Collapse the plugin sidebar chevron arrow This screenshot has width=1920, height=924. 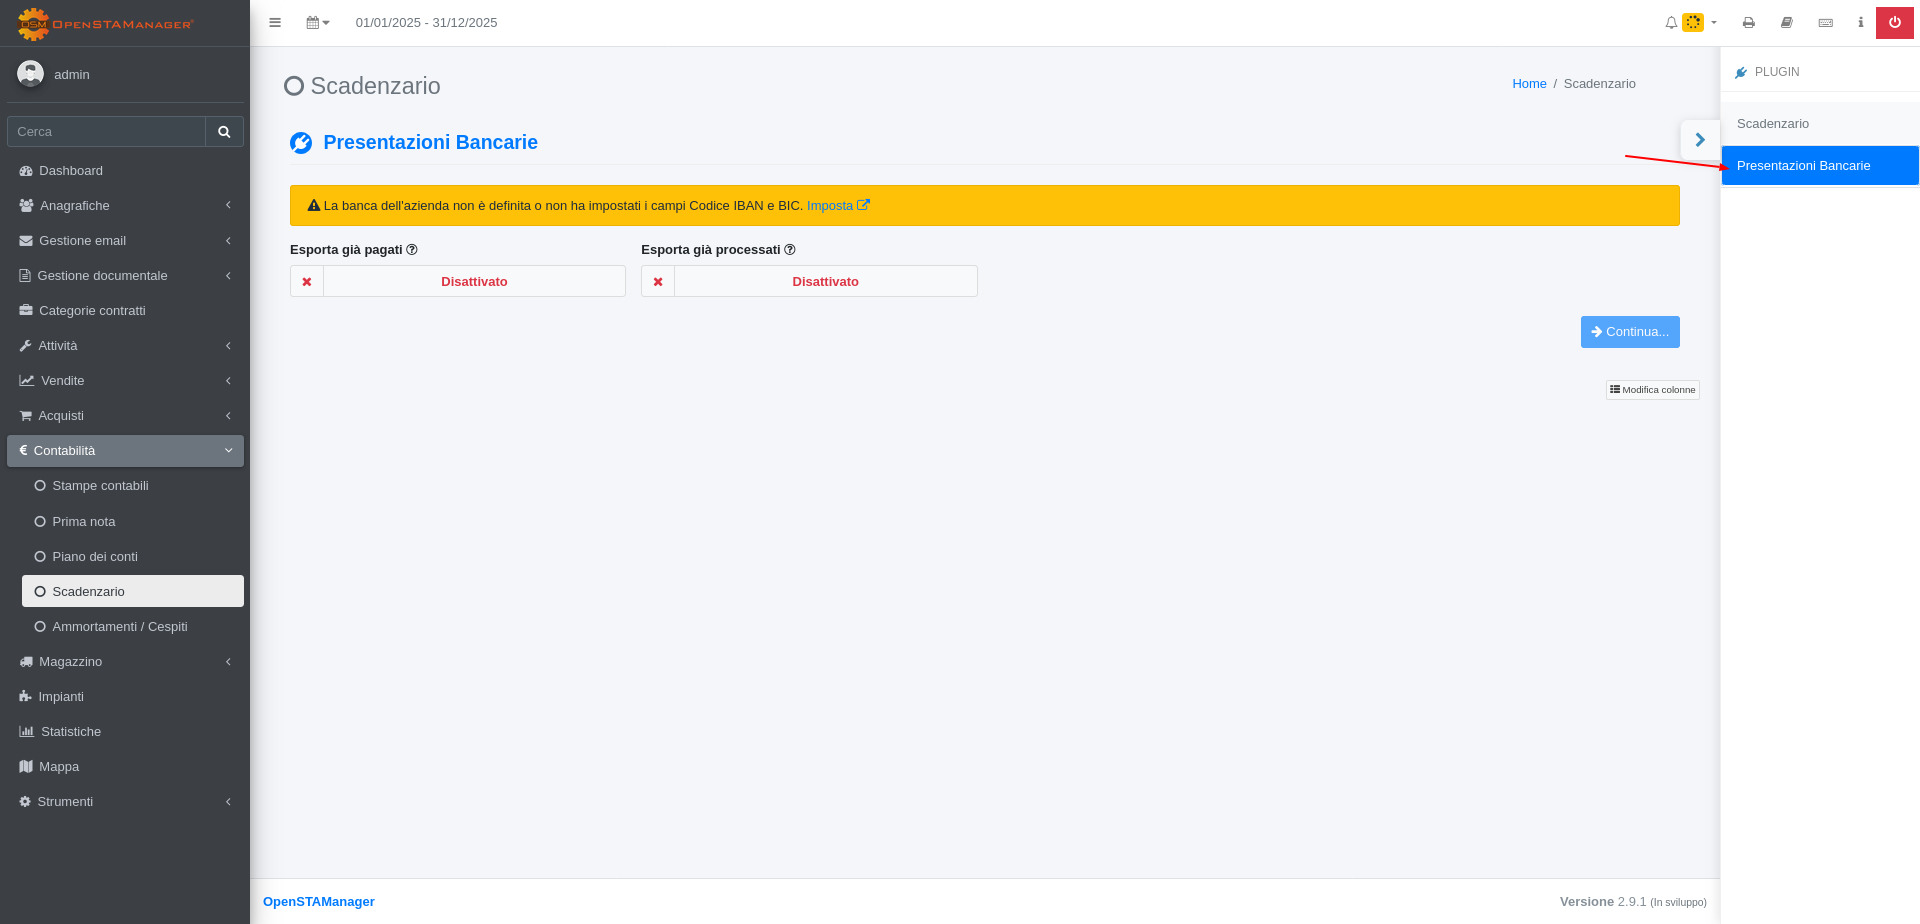click(1700, 140)
